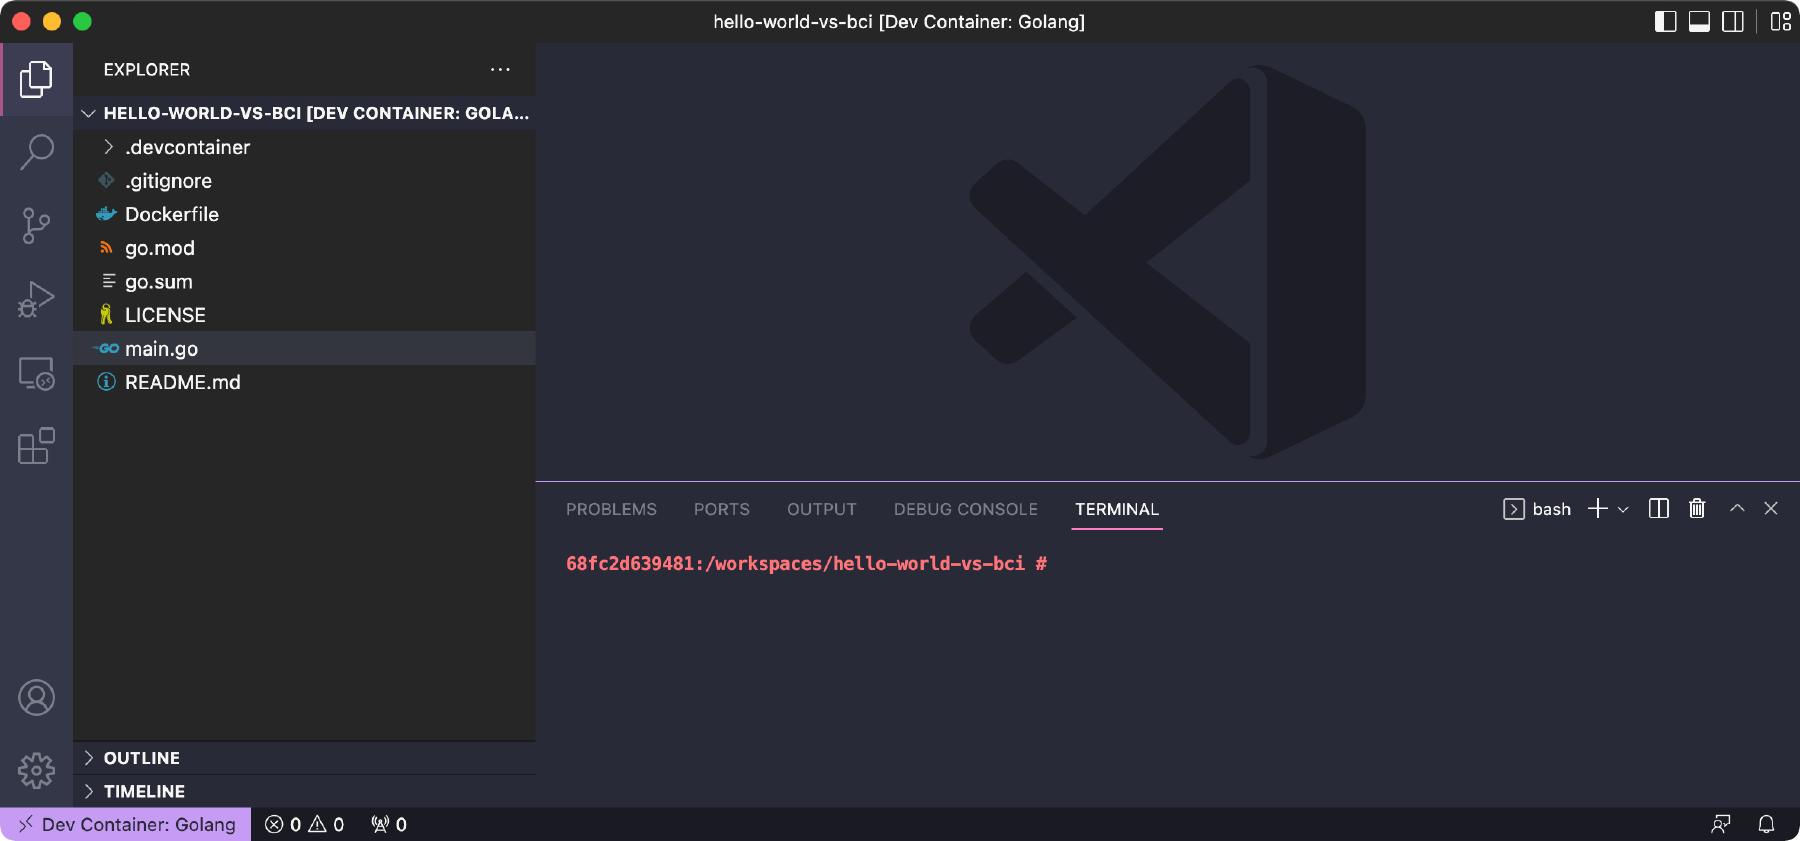This screenshot has height=841, width=1800.
Task: Click the Dev Container: Golang remote indicator
Action: (126, 824)
